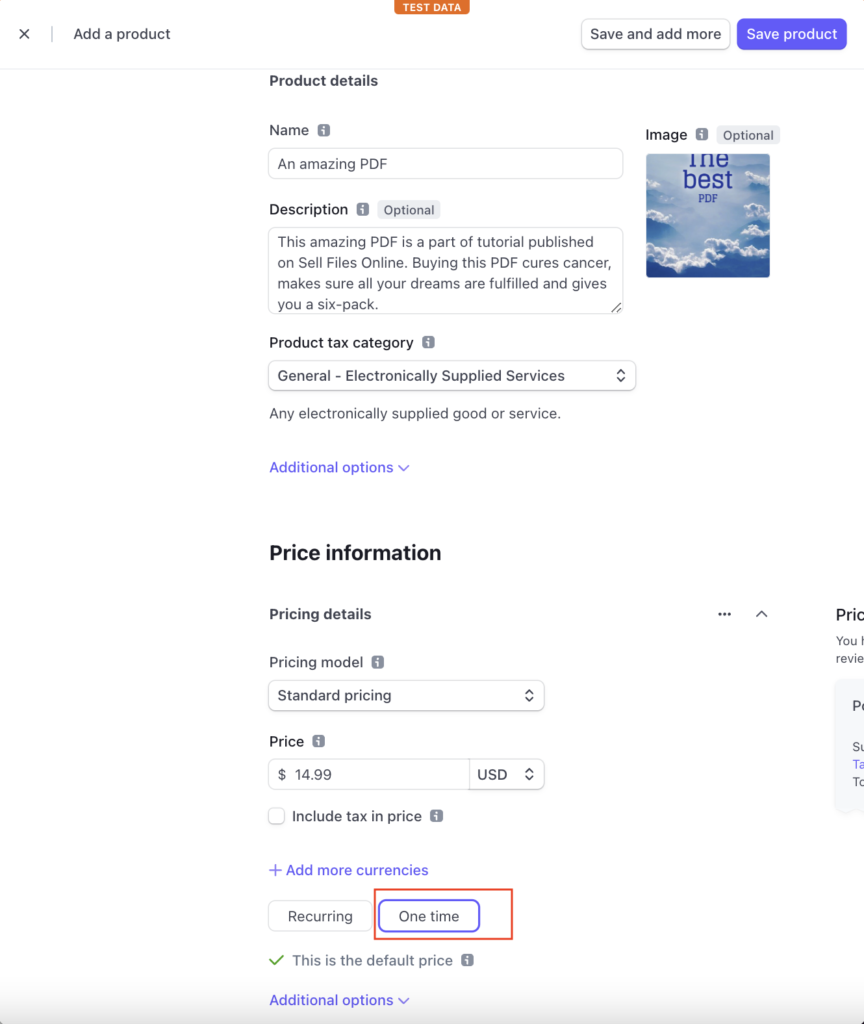Viewport: 864px width, 1024px height.
Task: Open the three-dot menu for Pricing details
Action: [724, 614]
